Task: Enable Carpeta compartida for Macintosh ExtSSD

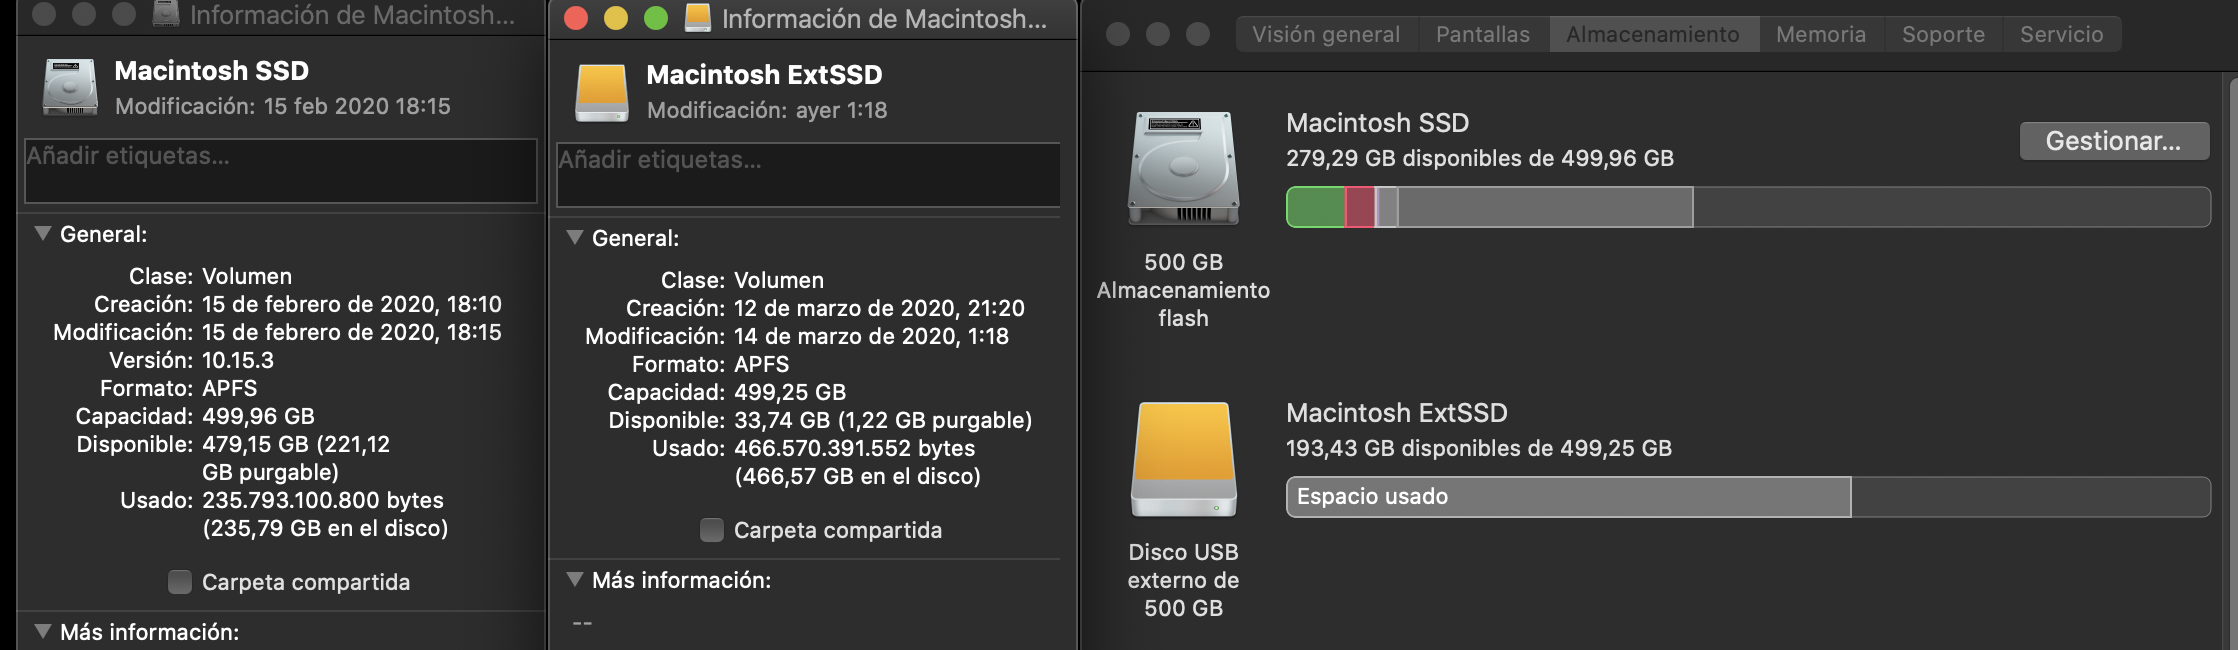Action: [712, 530]
